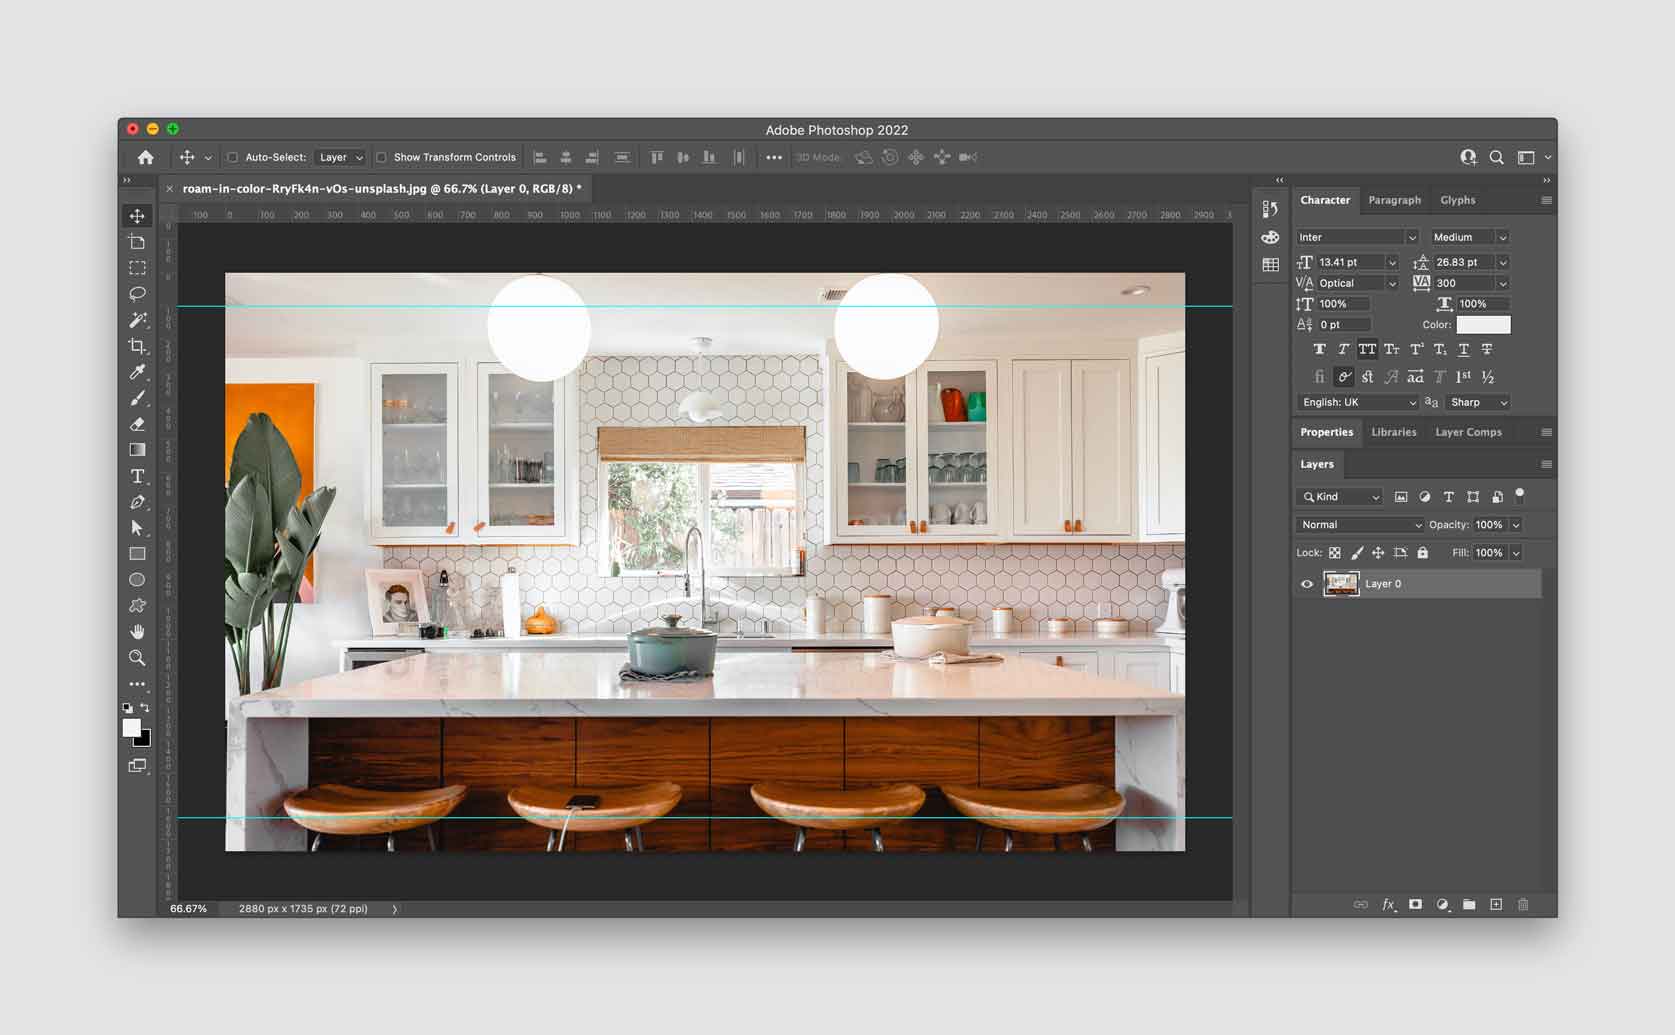Toggle Faux Bold in Character panel
Viewport: 1675px width, 1035px height.
pos(1319,349)
